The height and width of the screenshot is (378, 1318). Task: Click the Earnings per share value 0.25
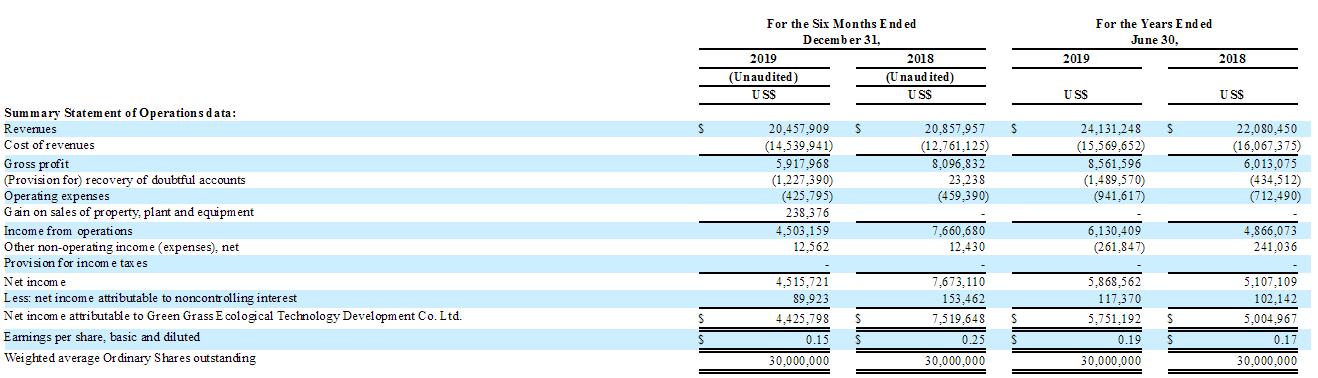(x=975, y=338)
